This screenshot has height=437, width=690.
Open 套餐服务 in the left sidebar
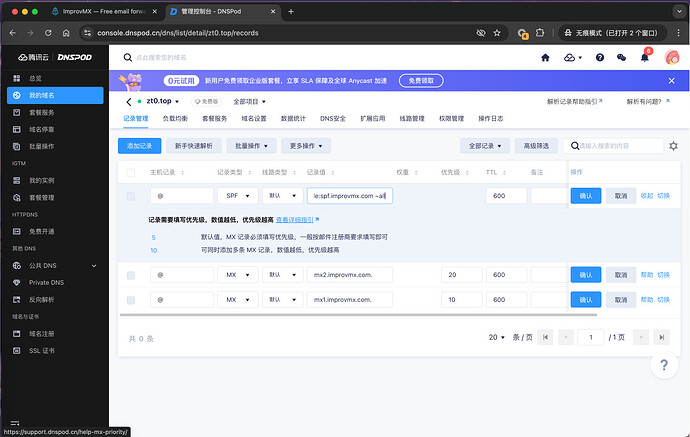coord(41,114)
